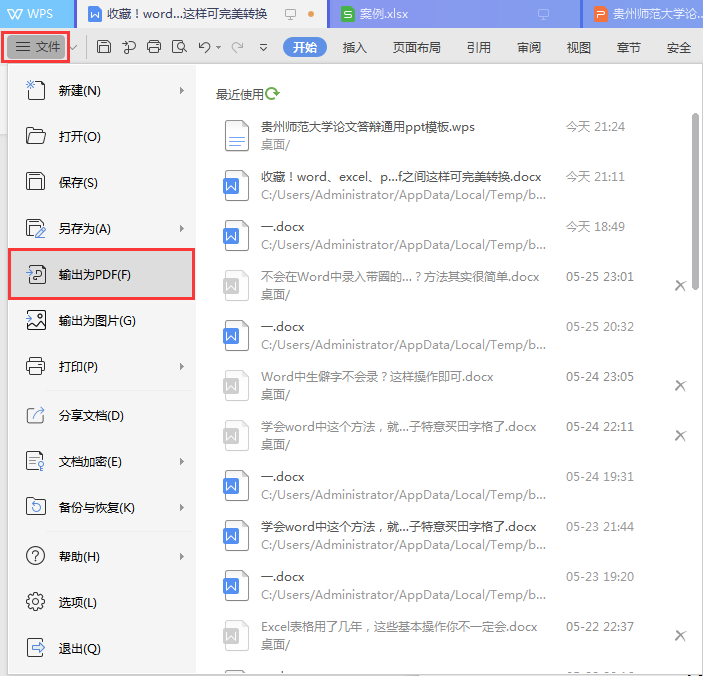Remove Word中生僻字不会录 entry with X

coord(680,386)
